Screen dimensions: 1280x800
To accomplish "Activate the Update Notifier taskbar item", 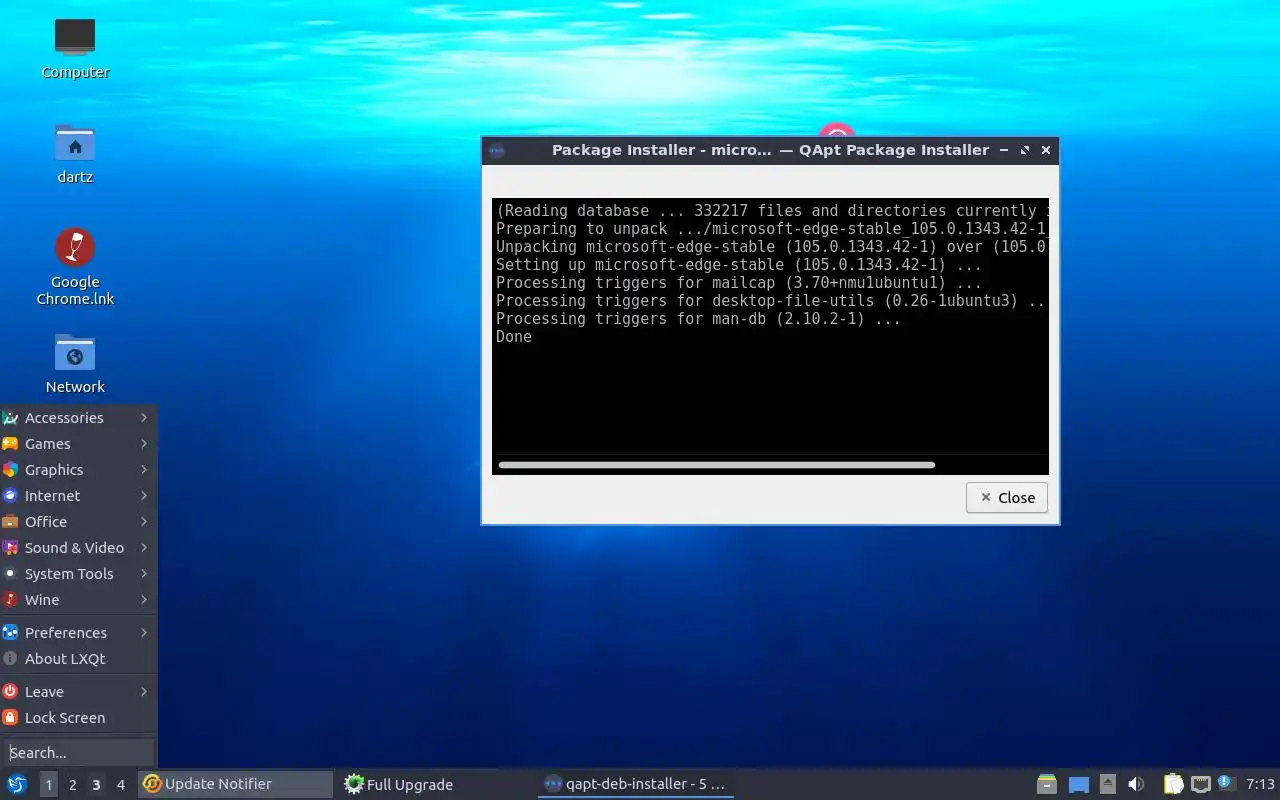I will point(236,784).
